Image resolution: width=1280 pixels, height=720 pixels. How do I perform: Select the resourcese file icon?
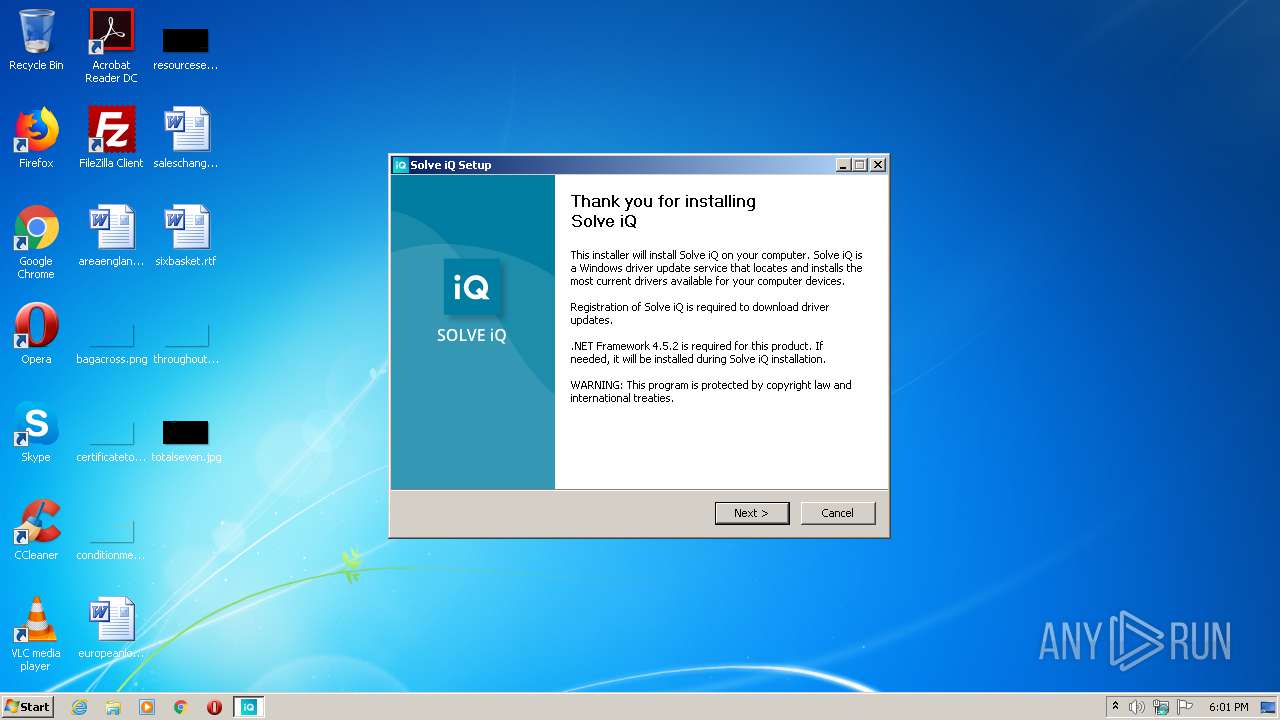click(x=186, y=49)
